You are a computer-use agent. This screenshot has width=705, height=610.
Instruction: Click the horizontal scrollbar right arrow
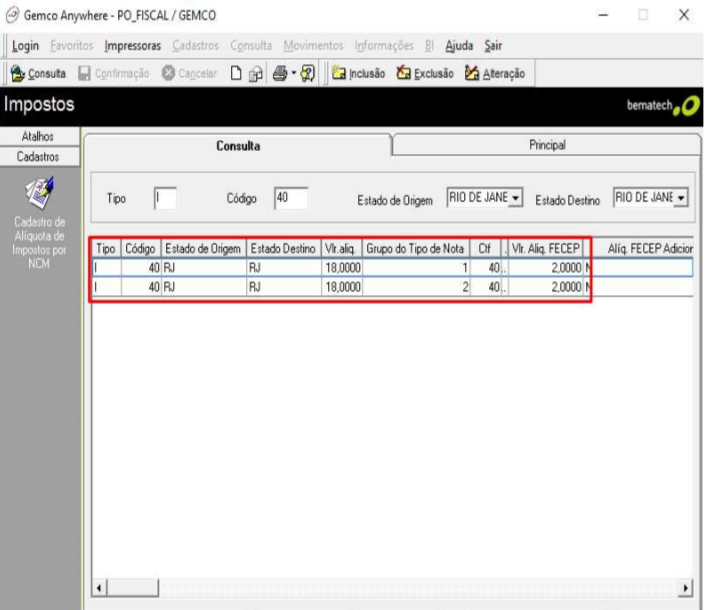pyautogui.click(x=685, y=588)
